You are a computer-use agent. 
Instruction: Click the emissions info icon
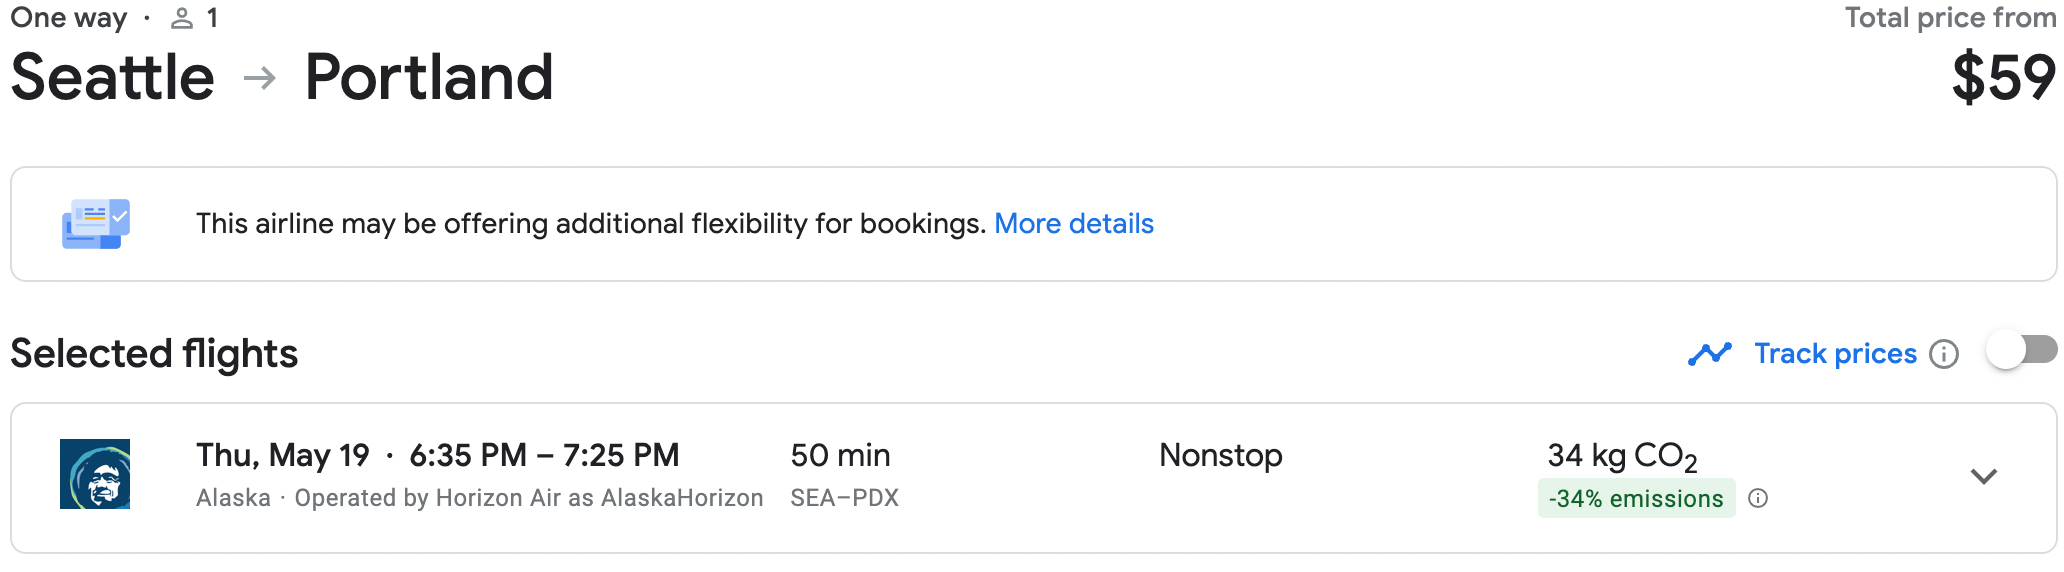coord(1758,498)
